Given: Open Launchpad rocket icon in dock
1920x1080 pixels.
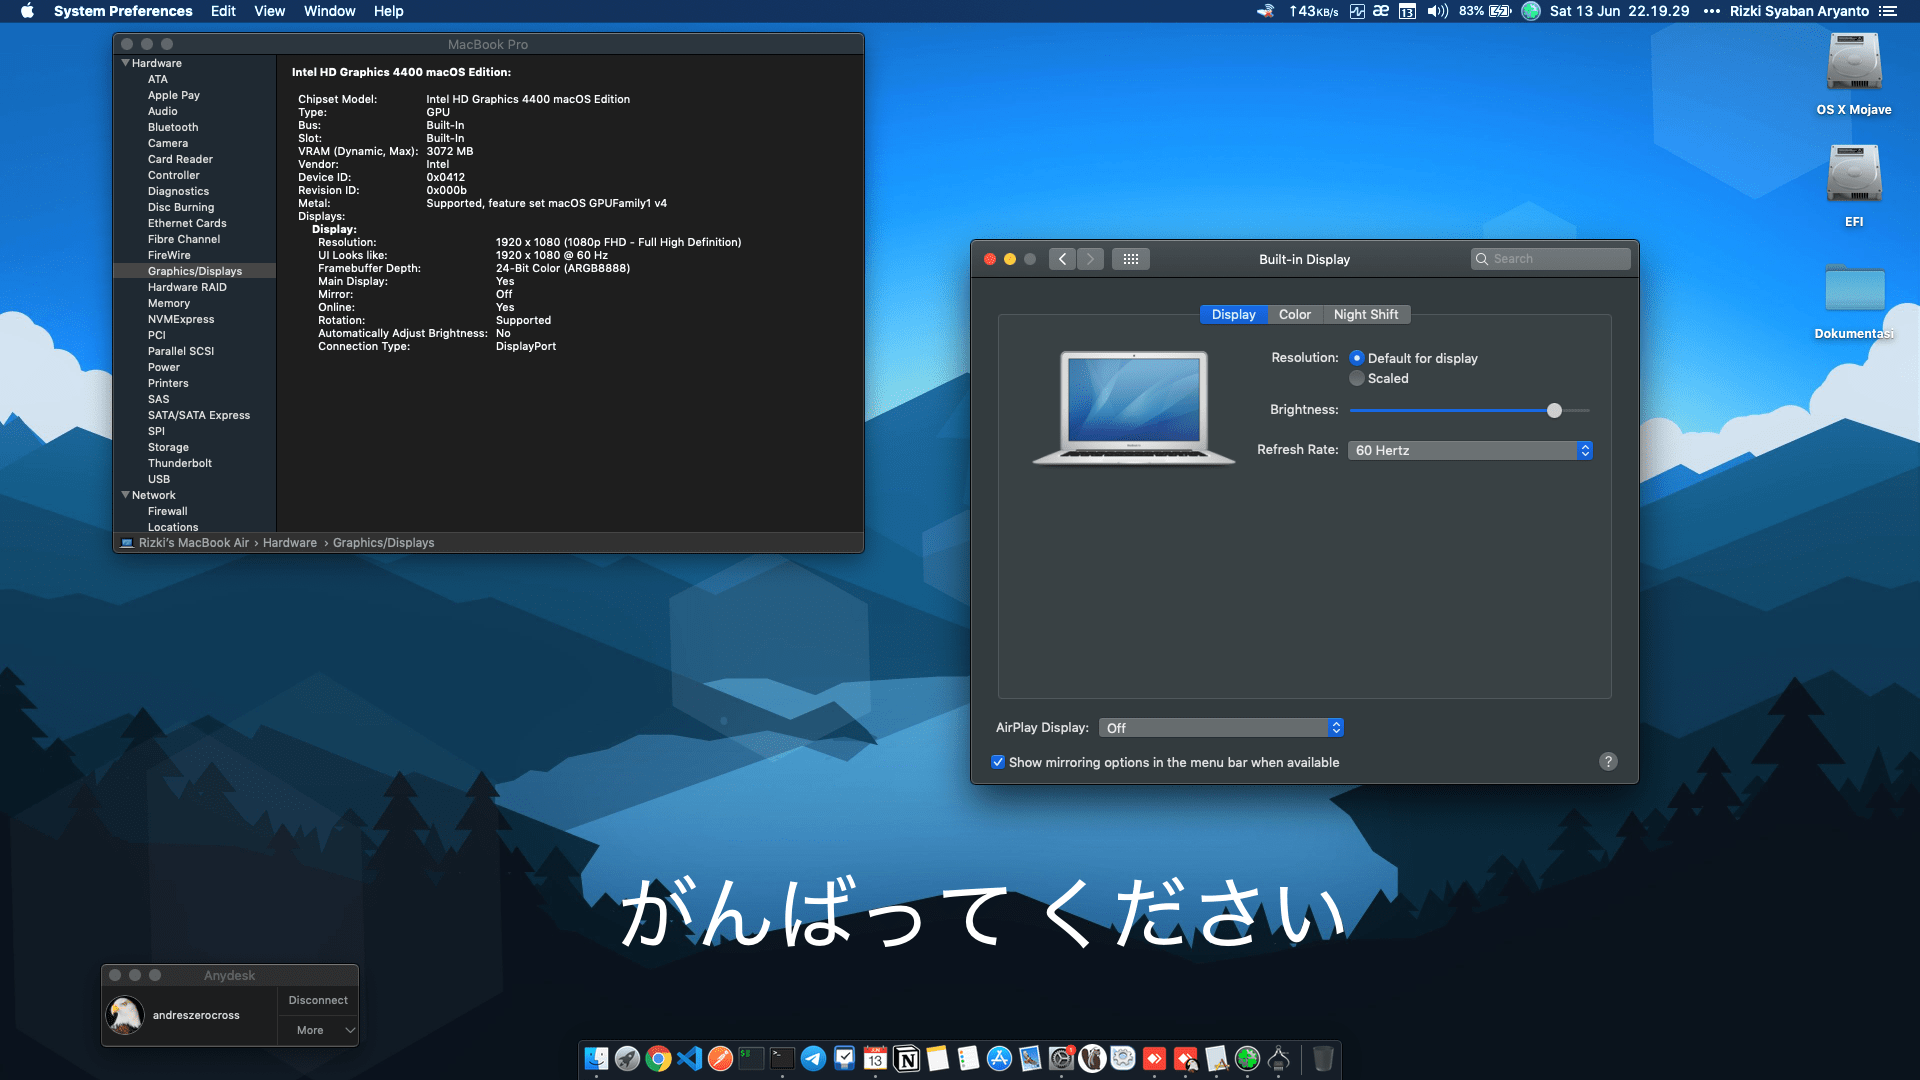Looking at the screenshot, I should click(x=627, y=1058).
